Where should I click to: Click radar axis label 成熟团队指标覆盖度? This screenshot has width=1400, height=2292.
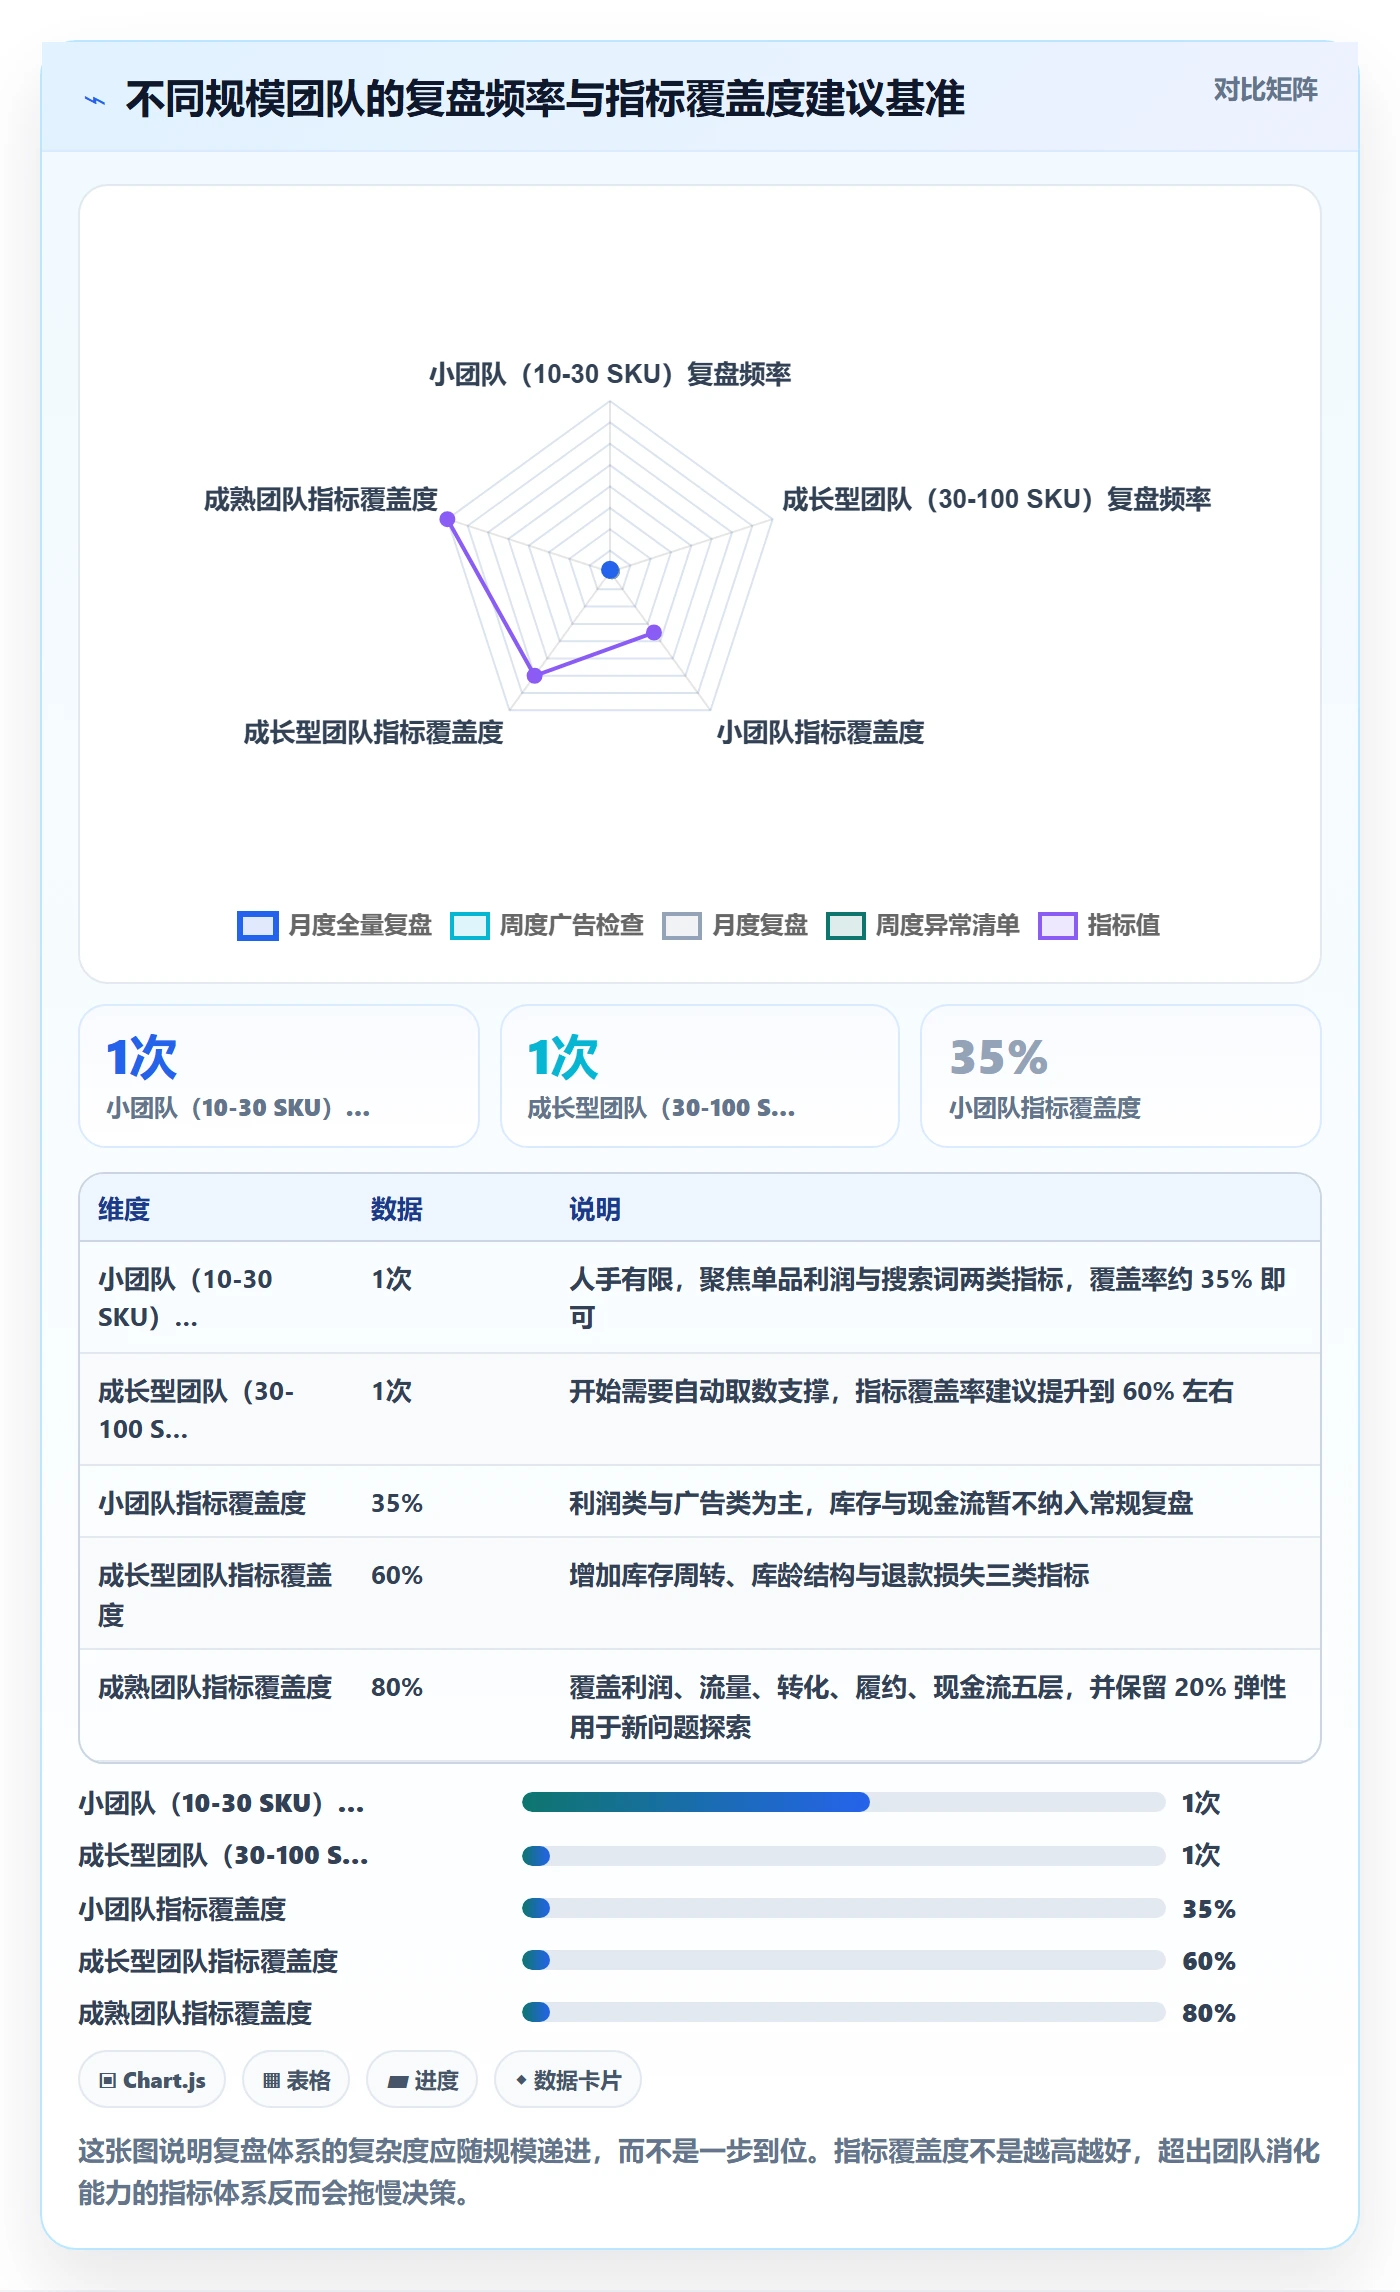[x=321, y=499]
